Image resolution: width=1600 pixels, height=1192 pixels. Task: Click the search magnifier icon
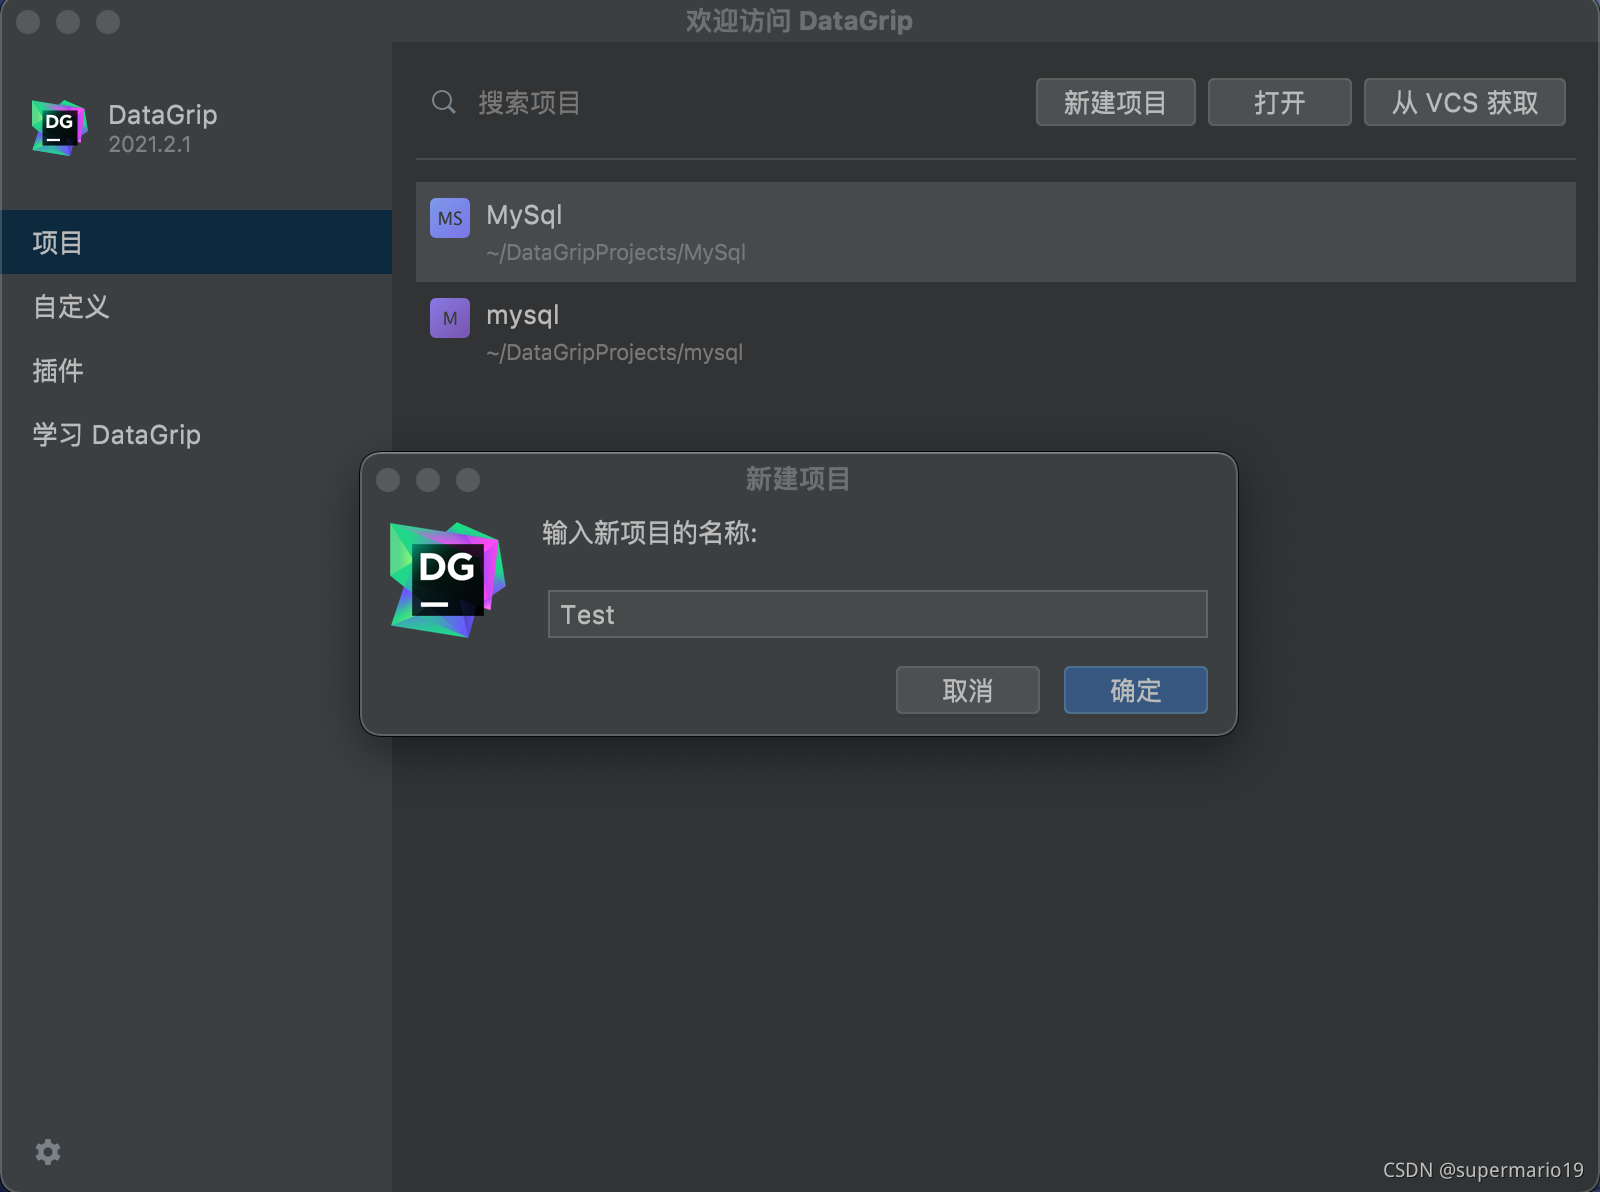click(x=444, y=102)
